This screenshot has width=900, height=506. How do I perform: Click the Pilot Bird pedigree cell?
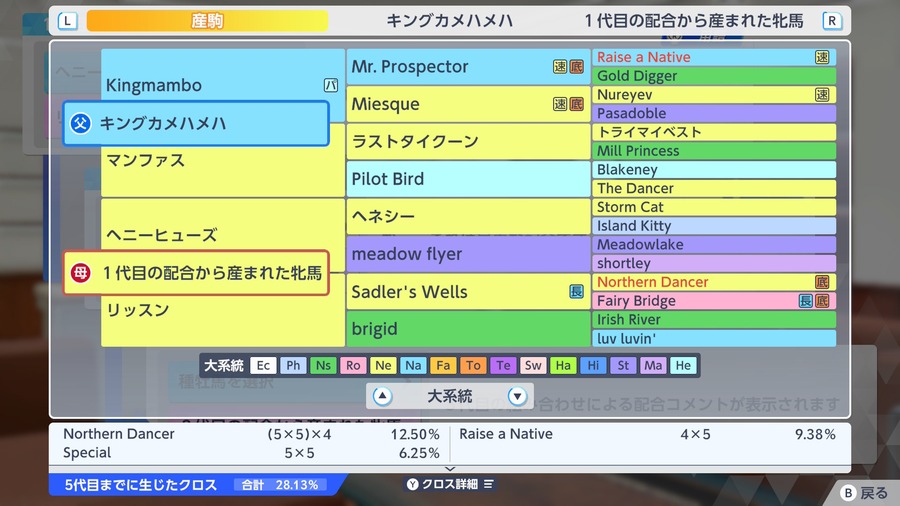coord(468,179)
